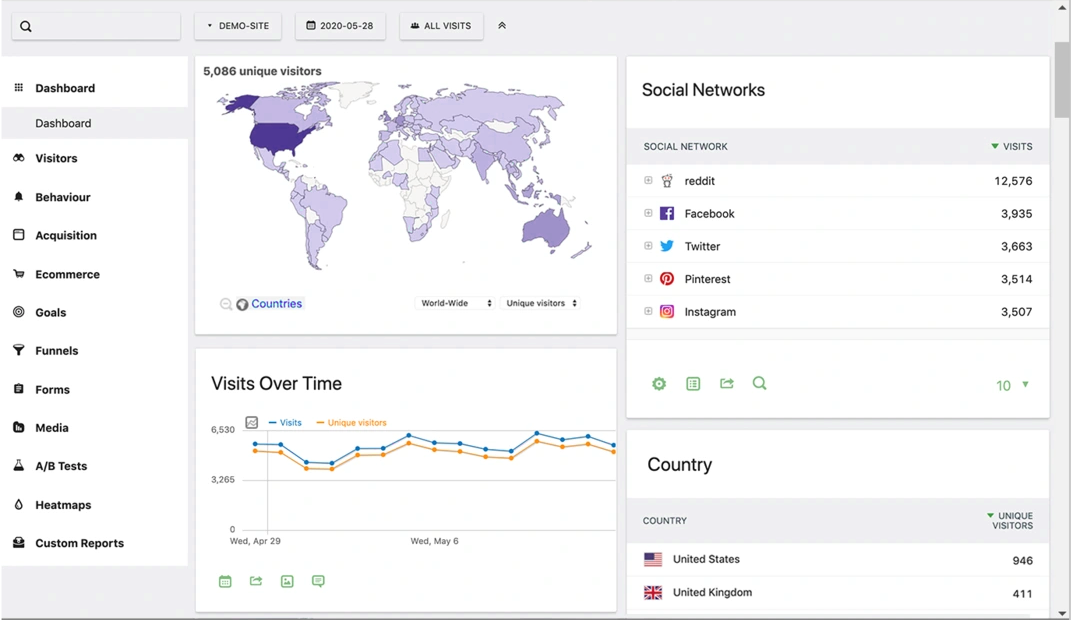The height and width of the screenshot is (620, 1071).
Task: Click the search icon under Social Networks table
Action: click(x=760, y=384)
